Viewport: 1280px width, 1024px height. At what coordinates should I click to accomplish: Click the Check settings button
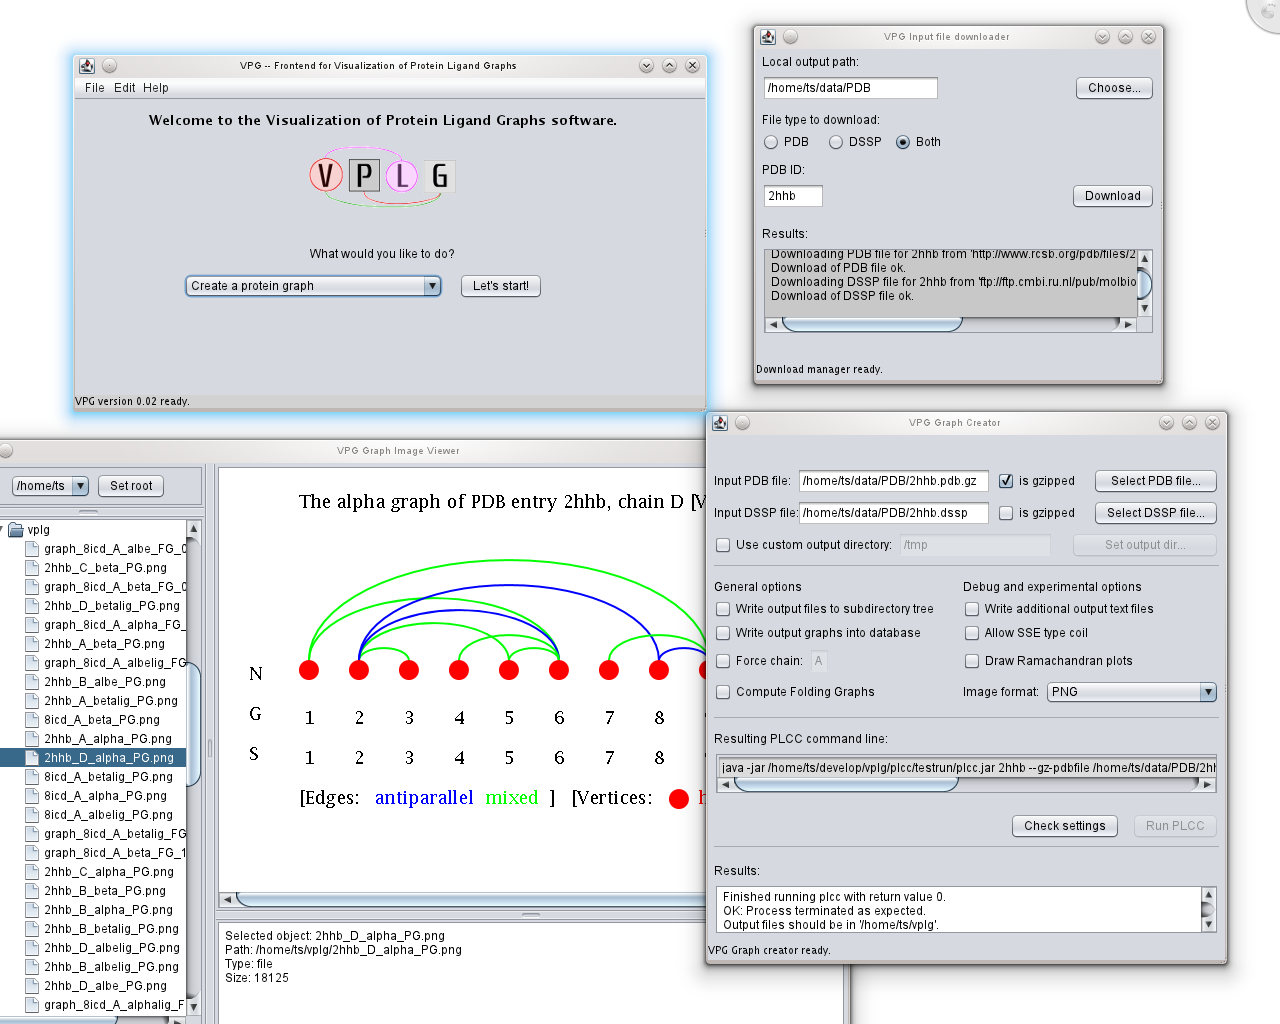point(1064,826)
